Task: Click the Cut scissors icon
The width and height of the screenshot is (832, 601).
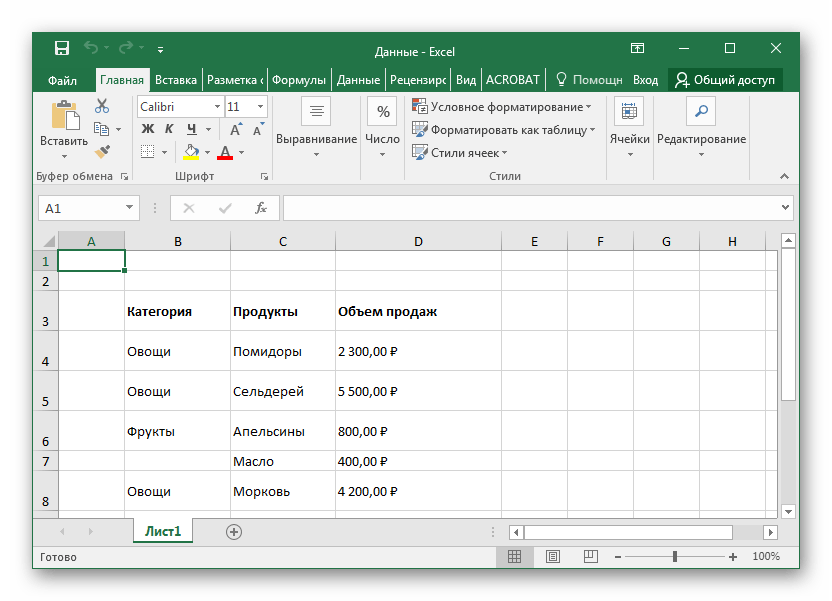Action: coord(102,106)
